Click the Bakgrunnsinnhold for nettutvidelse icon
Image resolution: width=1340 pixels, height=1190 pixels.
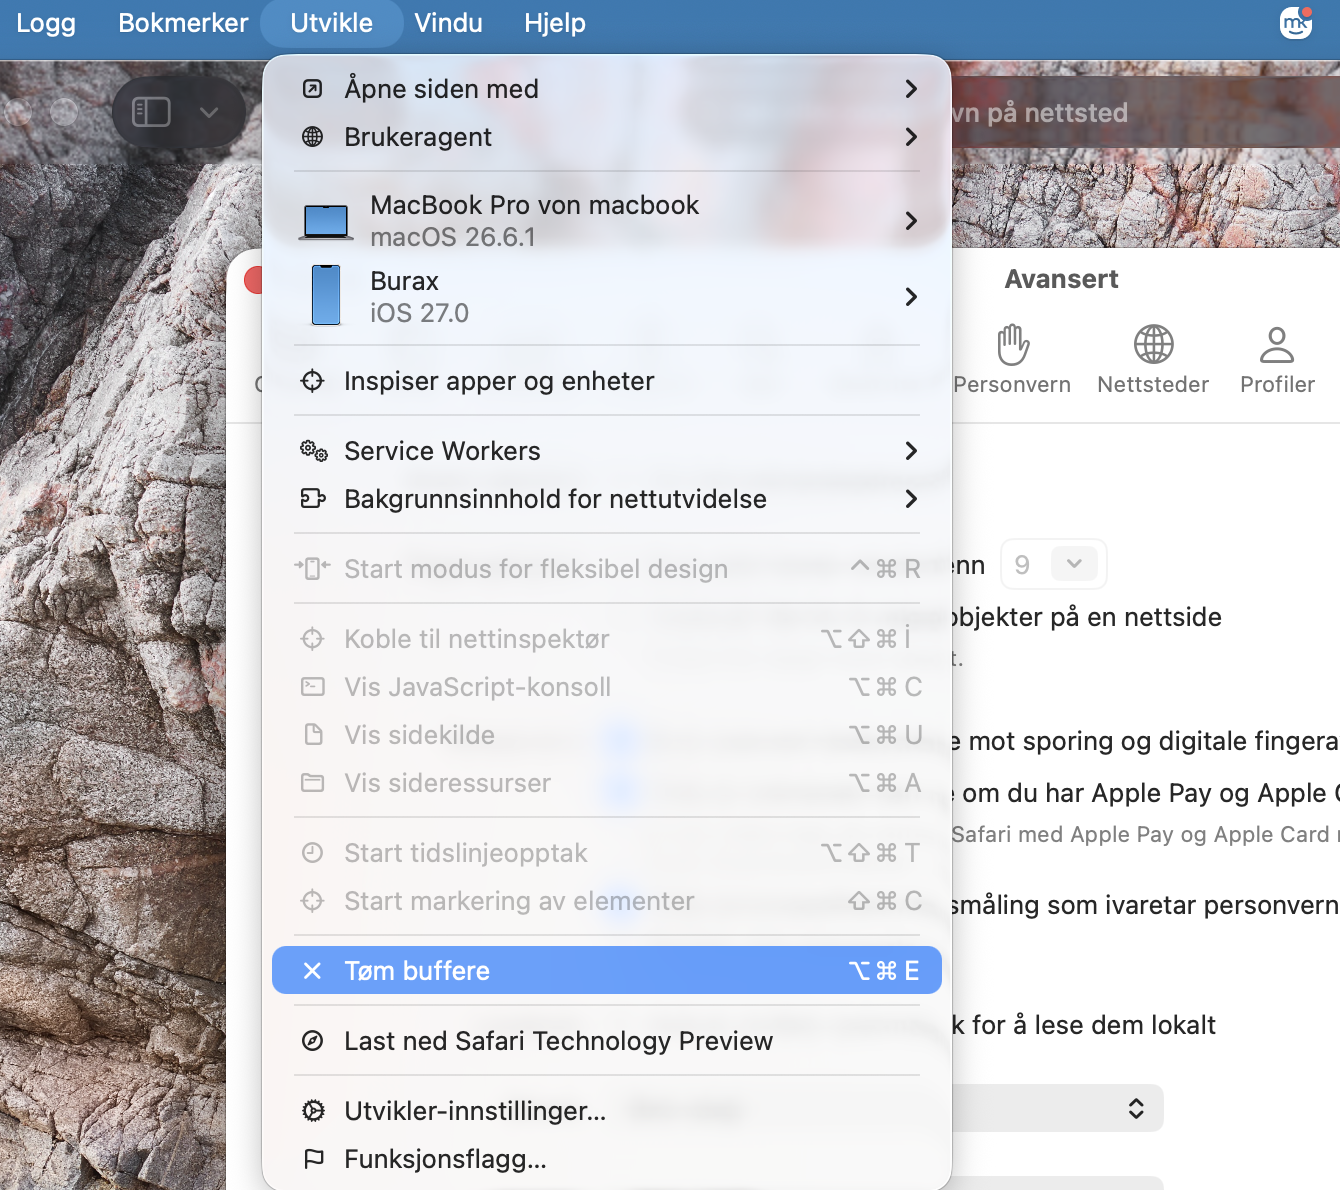313,498
